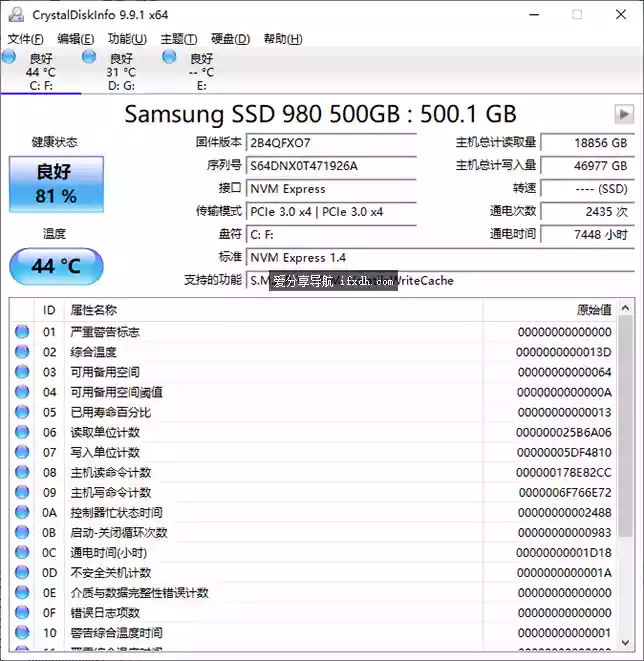The height and width of the screenshot is (661, 644).
Task: Click the blue status orb for drive E:
Action: 169,56
